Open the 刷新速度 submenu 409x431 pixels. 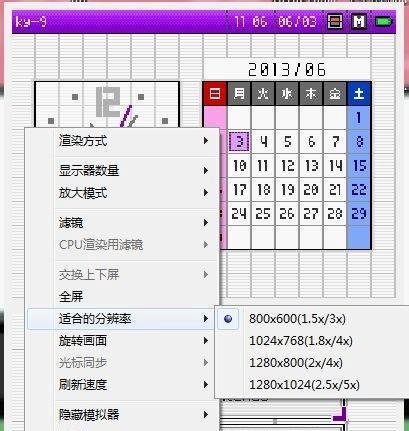(x=123, y=385)
